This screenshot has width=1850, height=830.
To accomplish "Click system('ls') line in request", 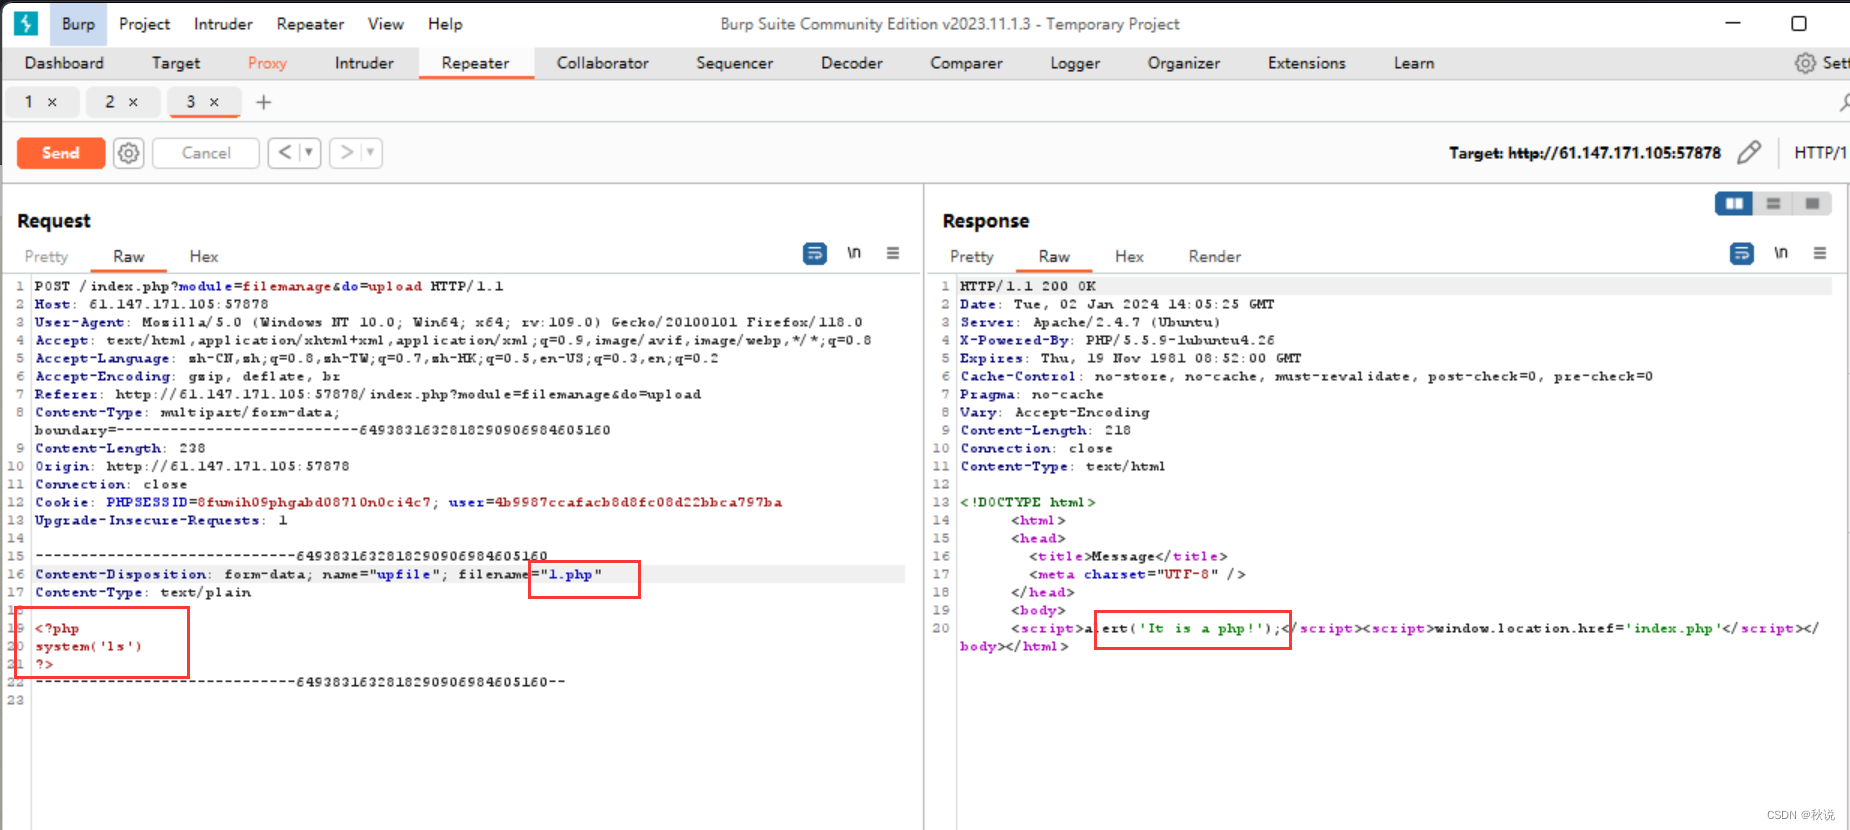I will click(x=89, y=646).
